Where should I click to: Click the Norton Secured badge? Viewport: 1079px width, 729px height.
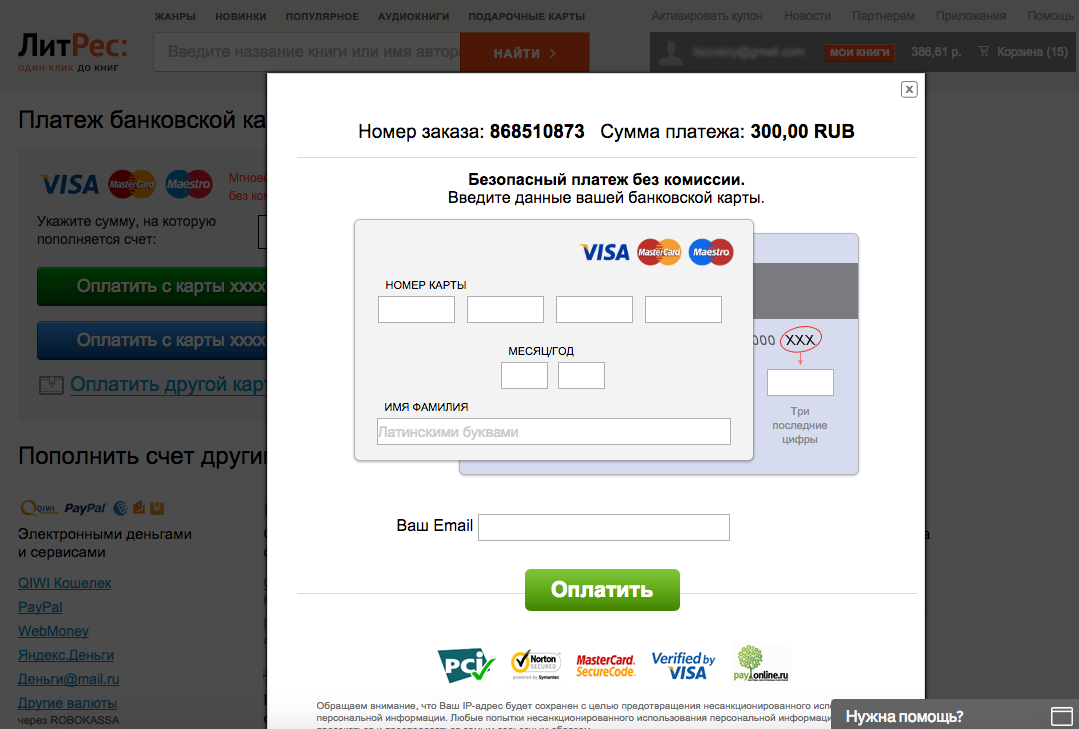click(x=536, y=665)
